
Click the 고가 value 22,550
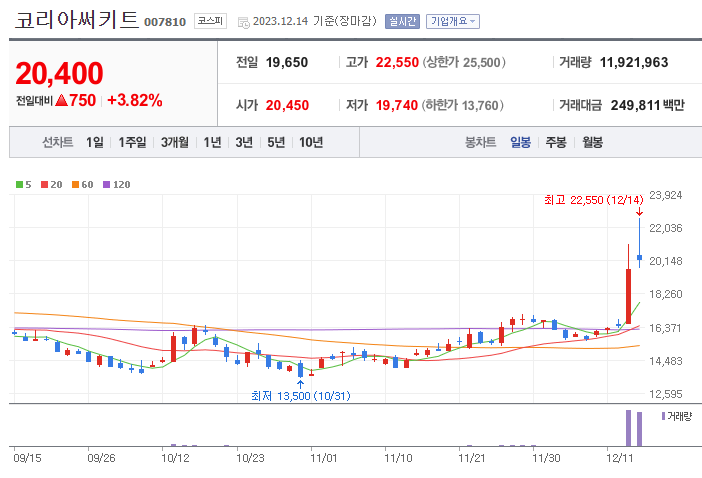(397, 62)
